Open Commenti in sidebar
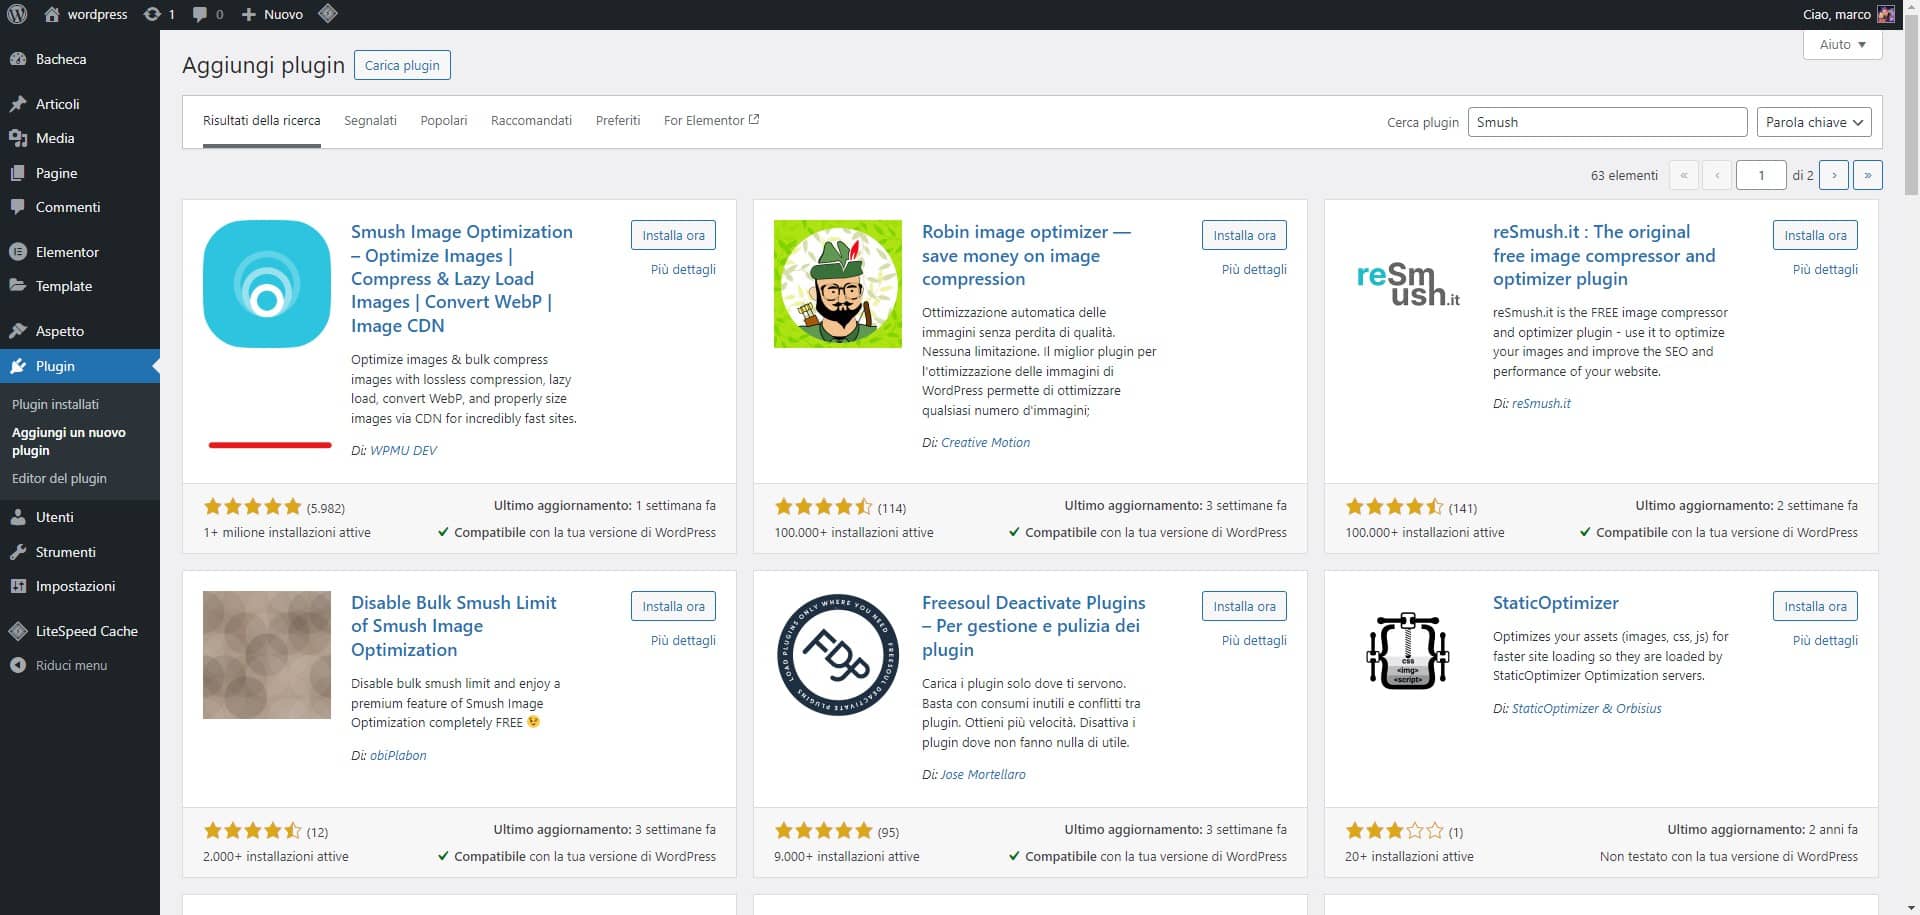 (x=80, y=207)
